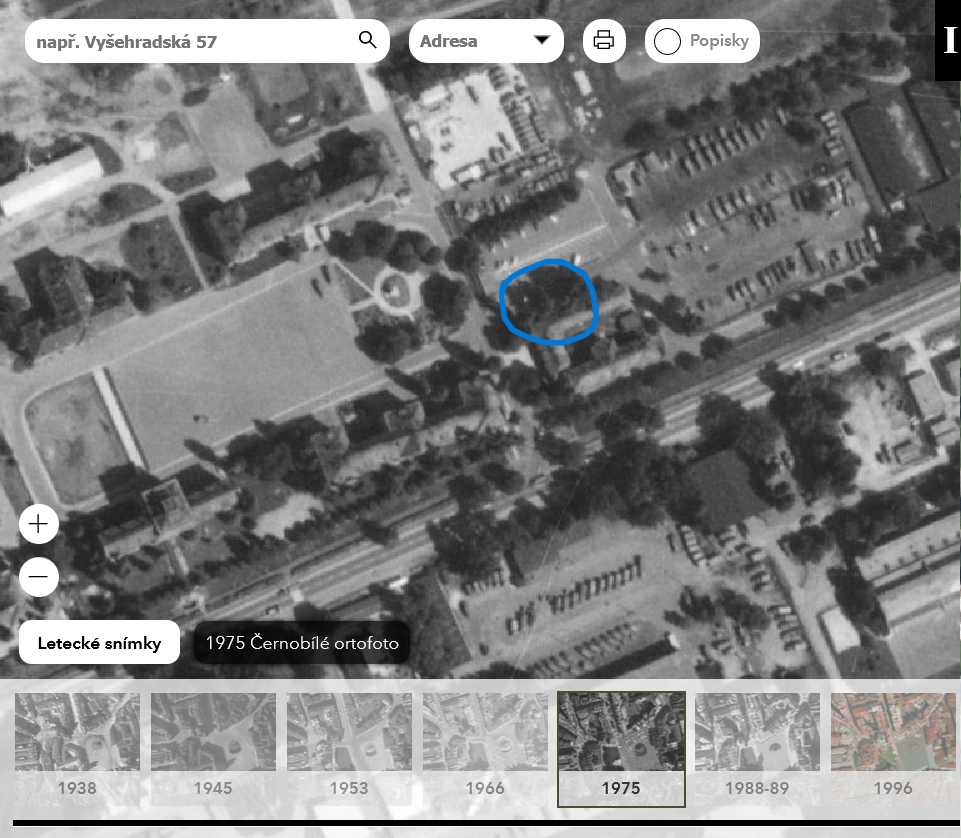Select the 1938 aerial photo thumbnail
Screen dimensions: 961x838
[x=77, y=749]
